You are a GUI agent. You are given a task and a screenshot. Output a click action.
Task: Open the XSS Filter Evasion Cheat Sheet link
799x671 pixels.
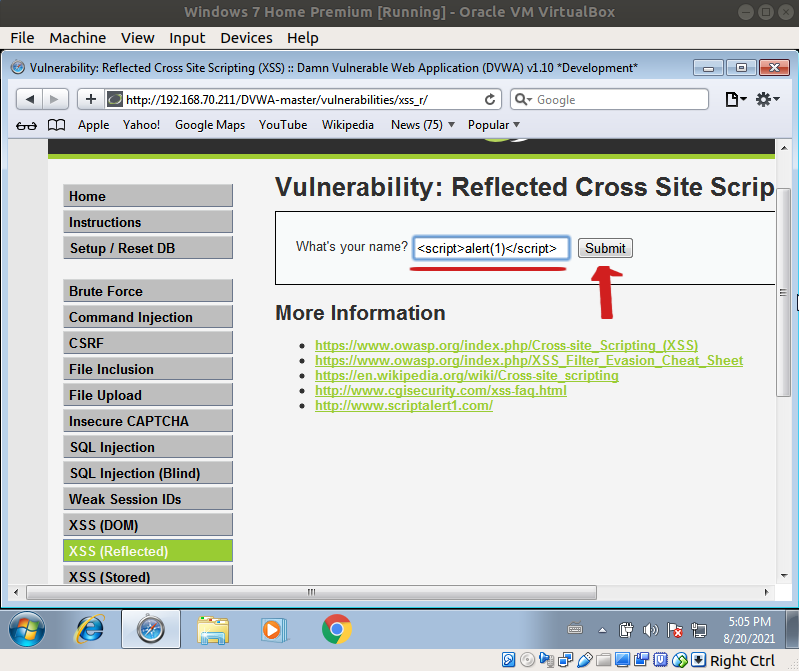[529, 361]
